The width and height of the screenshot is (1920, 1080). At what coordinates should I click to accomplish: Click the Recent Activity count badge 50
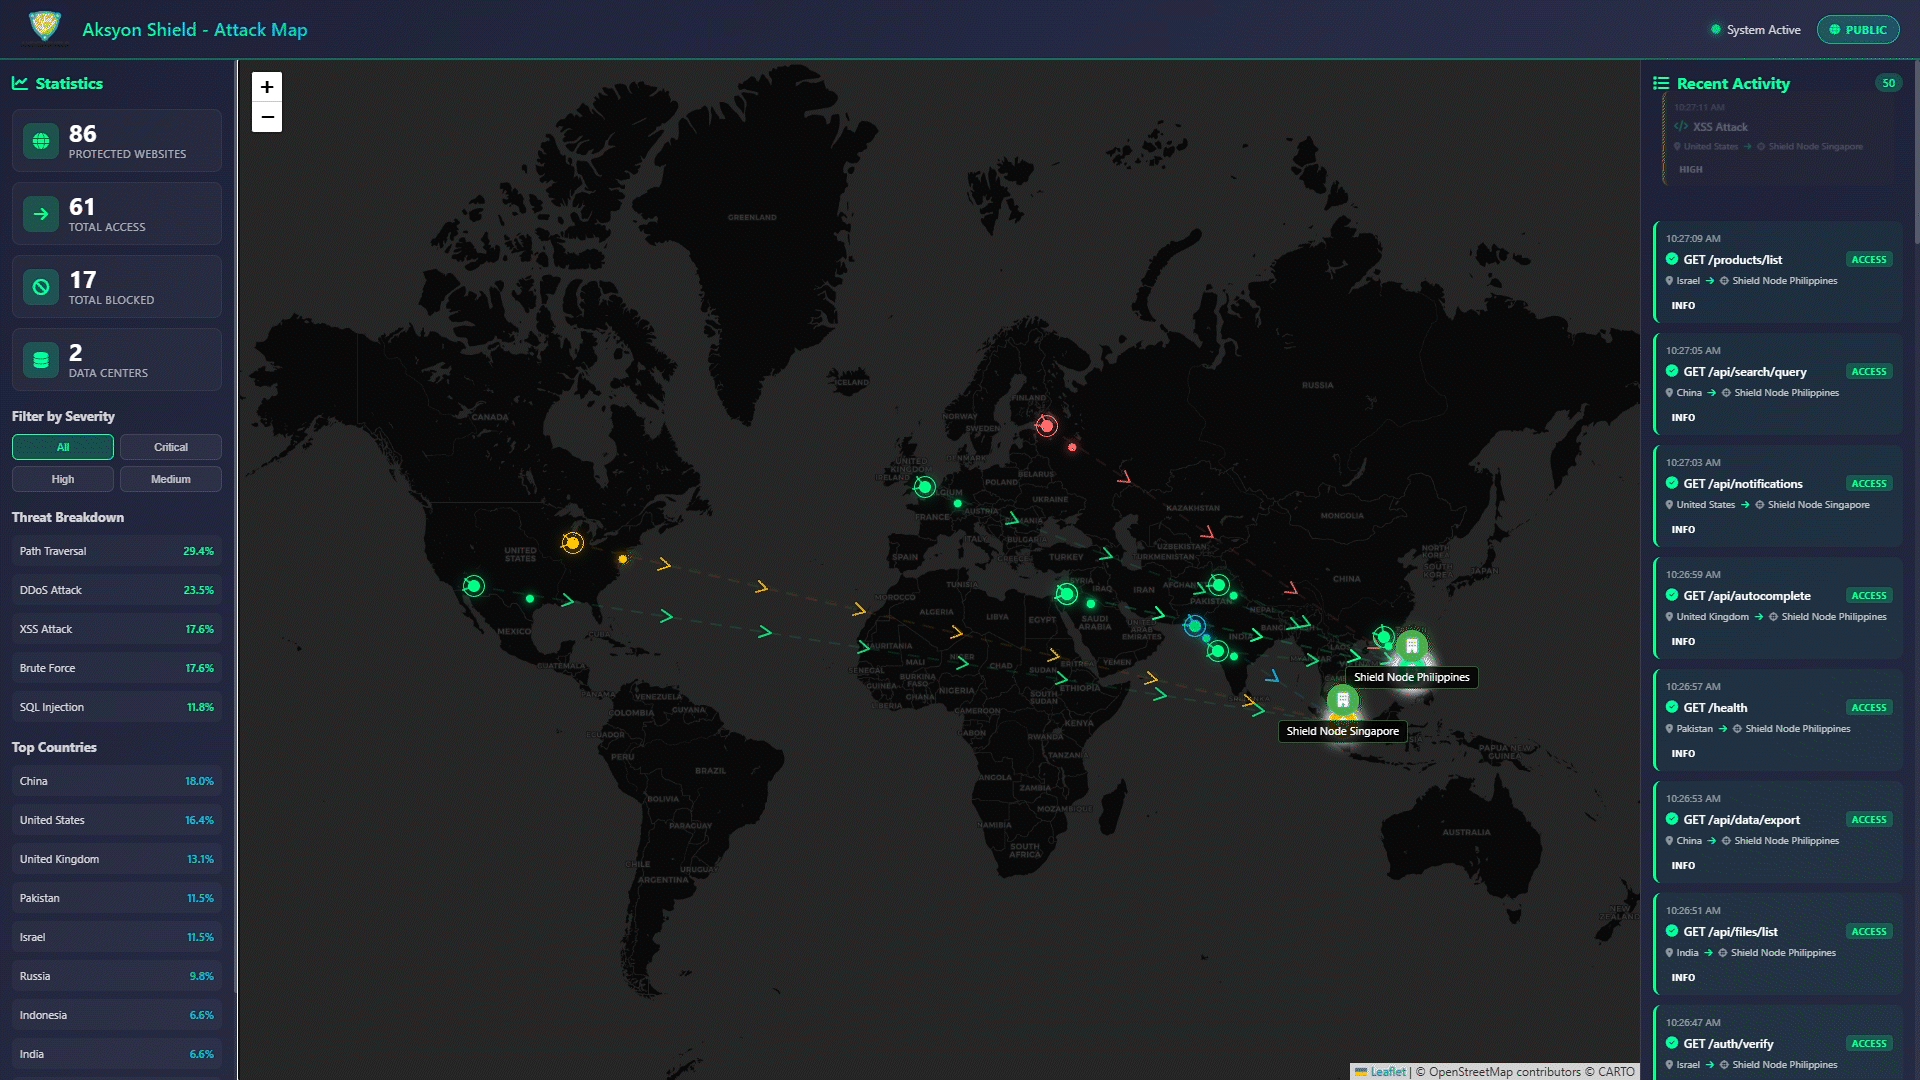[1888, 83]
